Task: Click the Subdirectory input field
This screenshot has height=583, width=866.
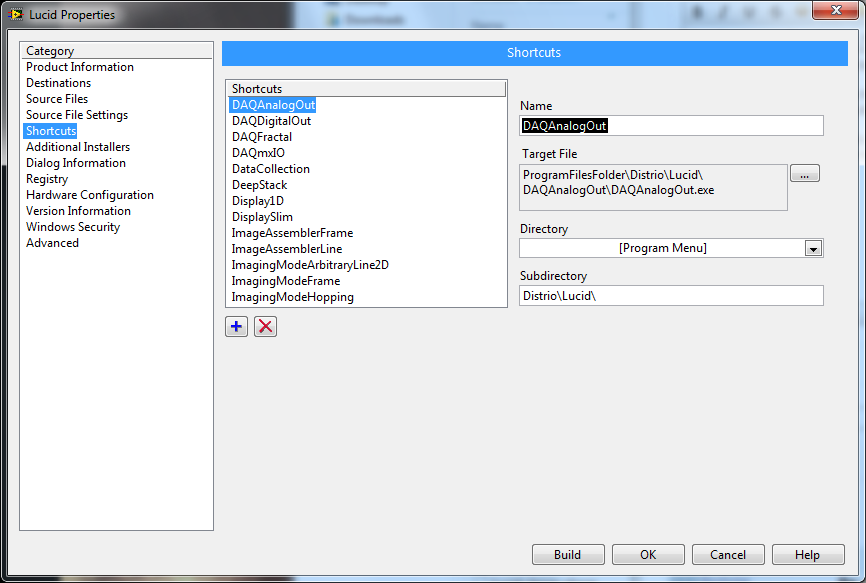Action: pyautogui.click(x=671, y=296)
